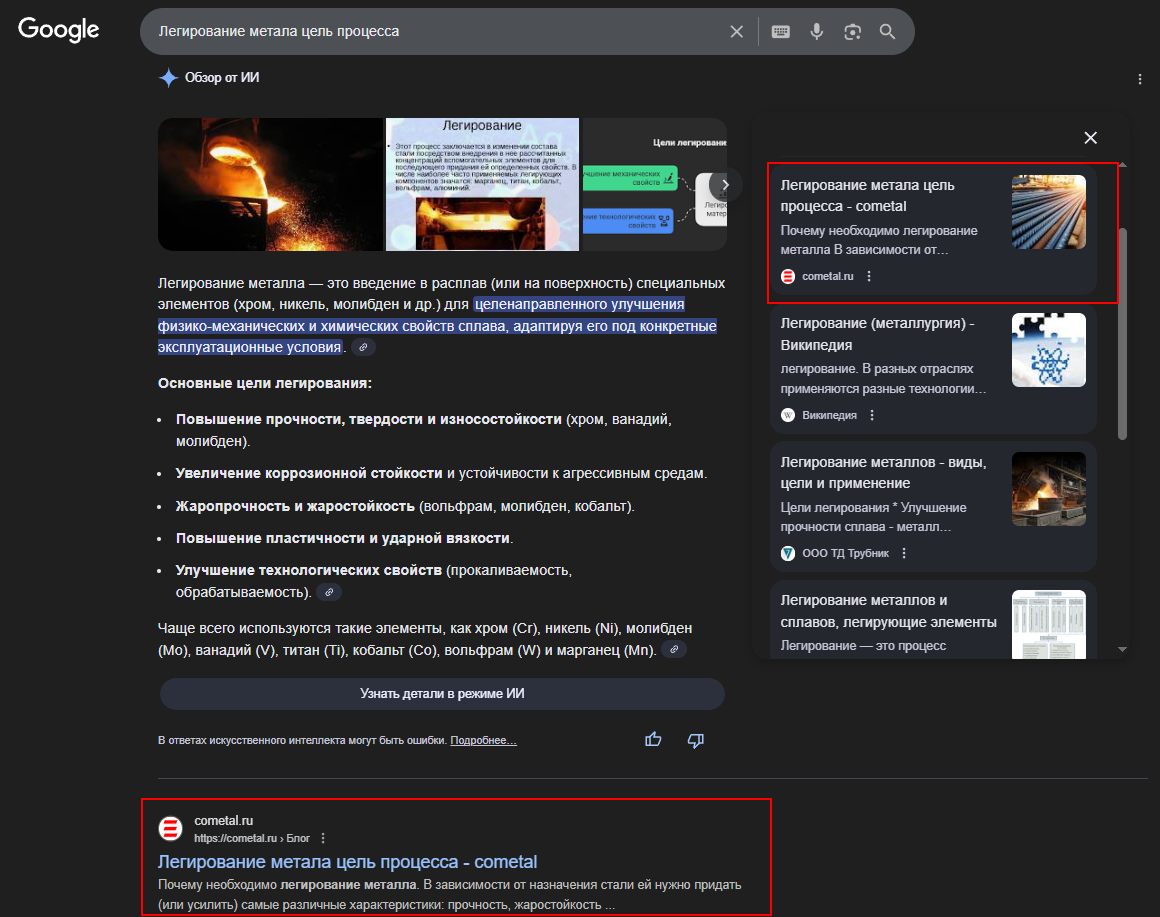Click thumbs down on AI overview

point(696,740)
